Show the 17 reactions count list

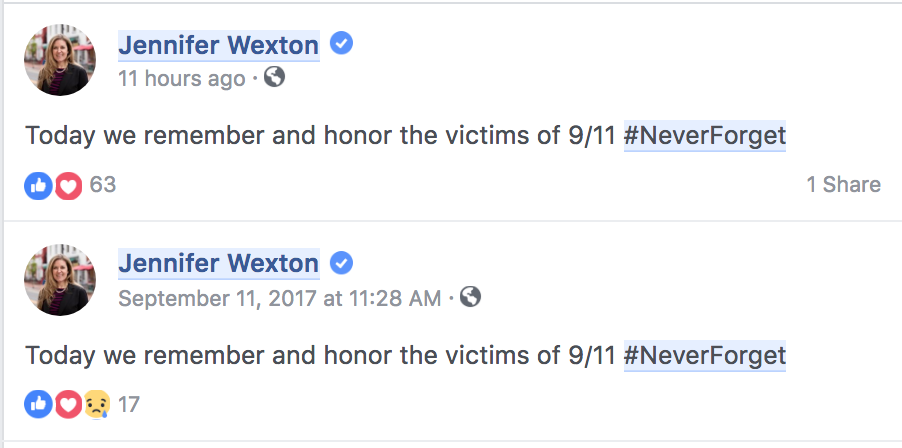point(128,405)
